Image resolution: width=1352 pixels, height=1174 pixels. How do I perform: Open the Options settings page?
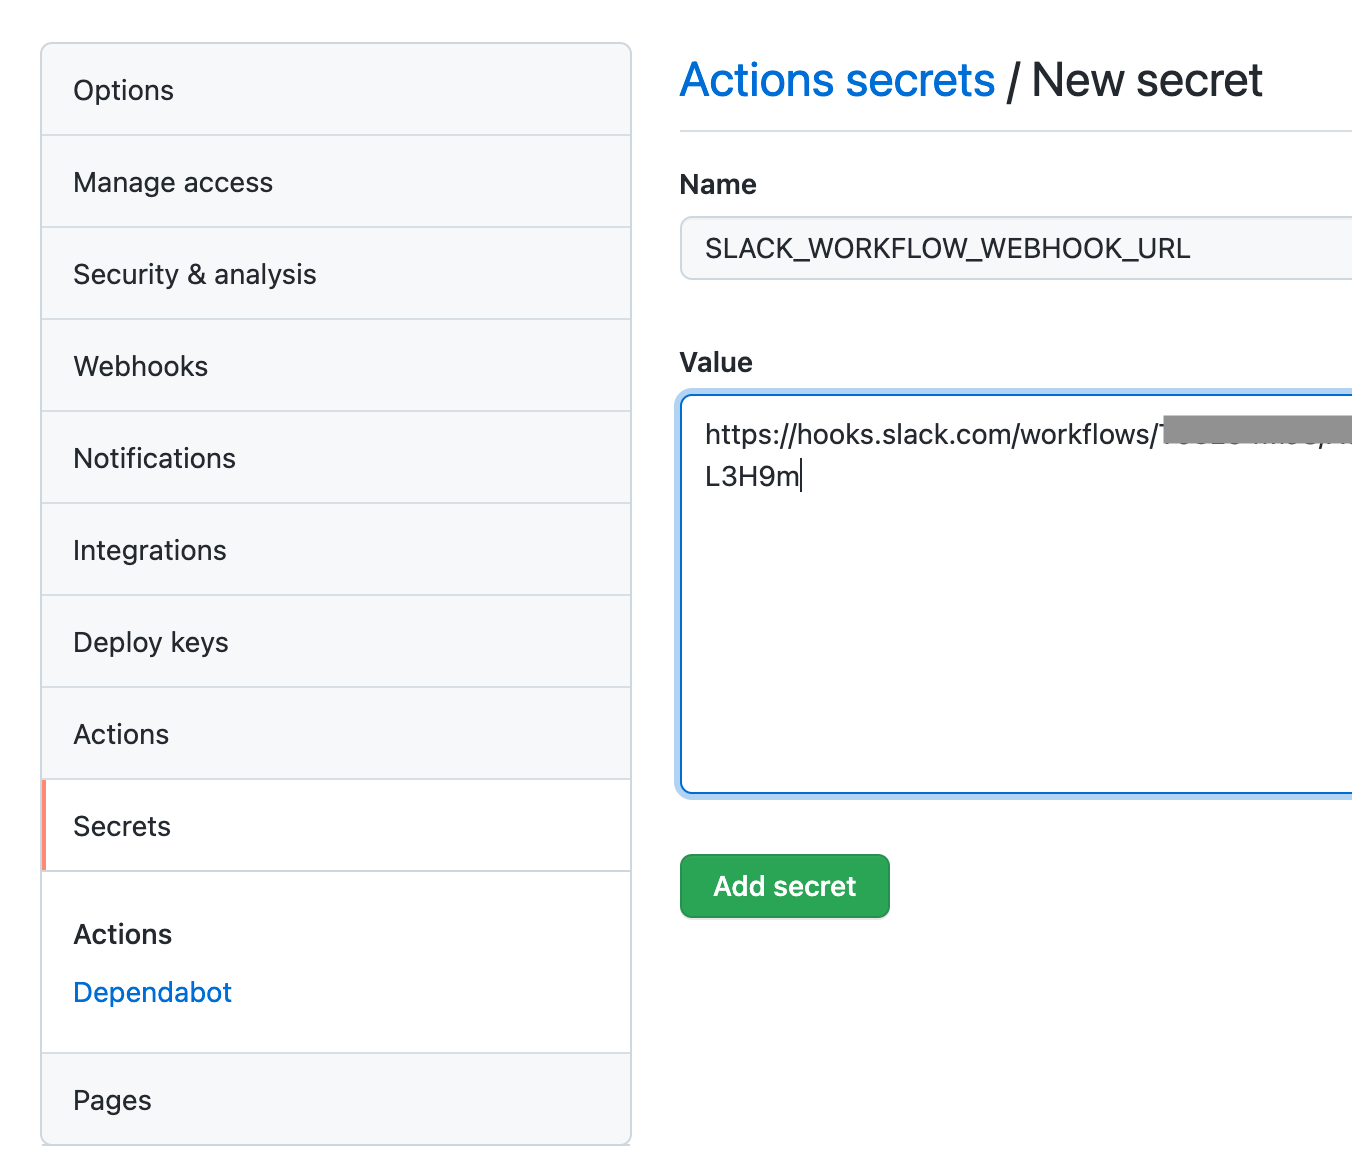(123, 90)
